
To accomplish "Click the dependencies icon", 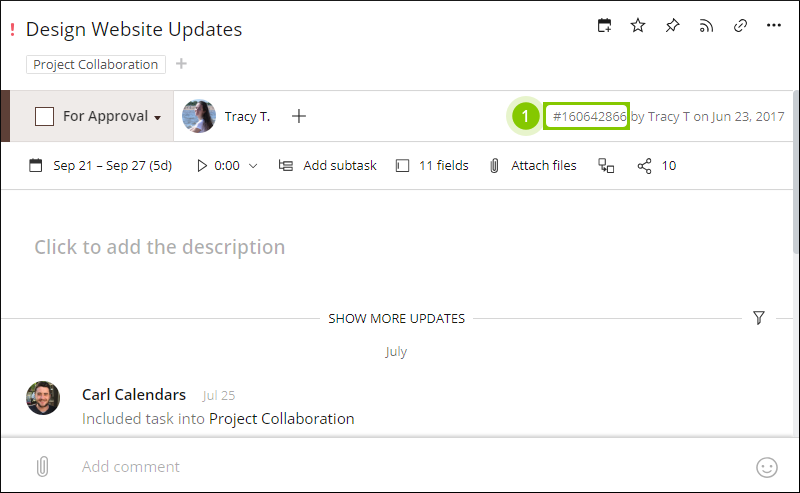I will tap(606, 166).
